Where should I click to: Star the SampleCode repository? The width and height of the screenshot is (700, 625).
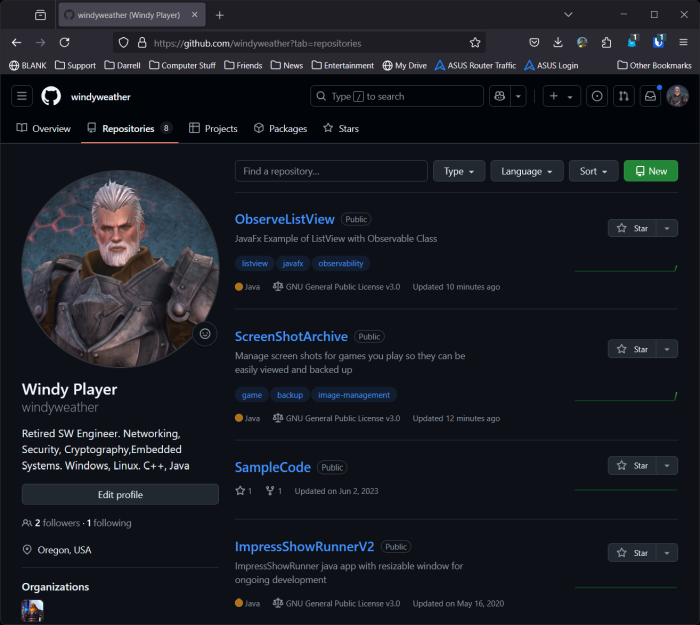point(632,465)
